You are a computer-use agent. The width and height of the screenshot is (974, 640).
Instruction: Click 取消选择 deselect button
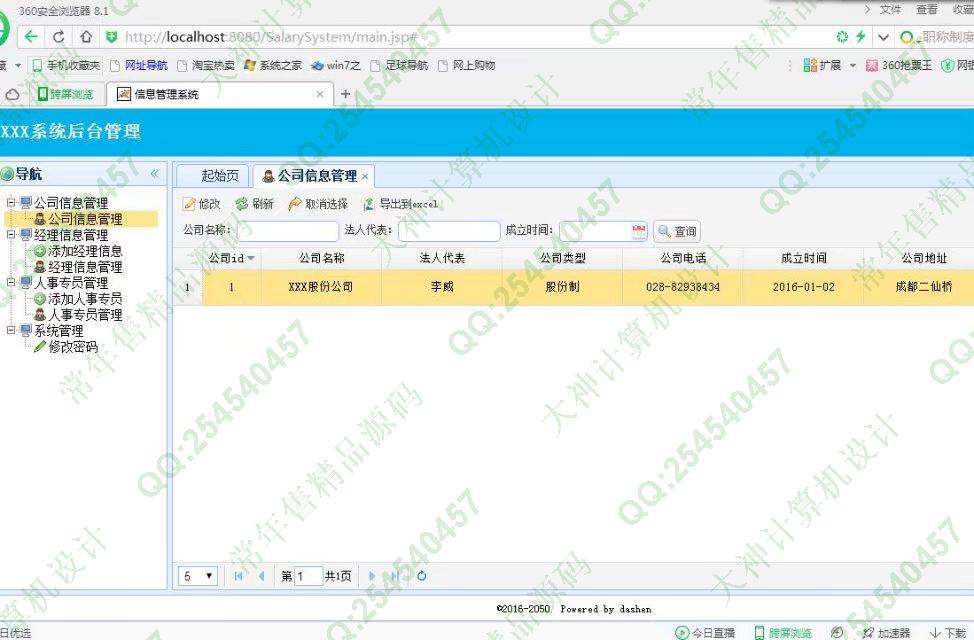[318, 204]
